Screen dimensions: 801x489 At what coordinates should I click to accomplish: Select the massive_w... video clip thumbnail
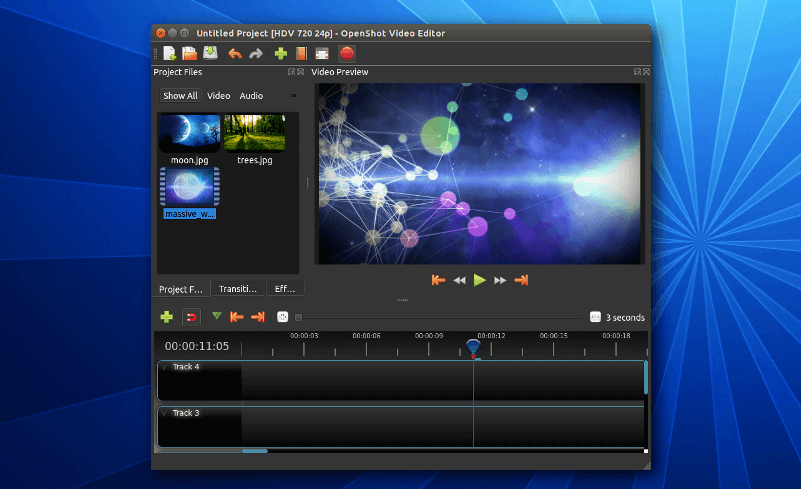190,187
